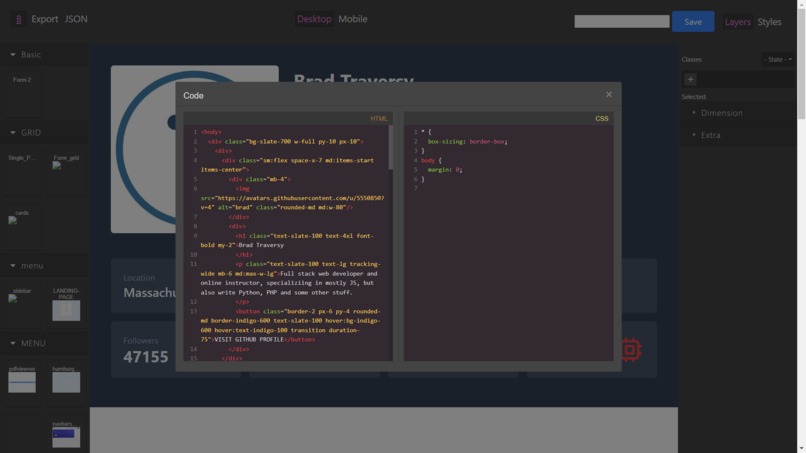
Task: Click the Followers count 47155
Action: [x=145, y=357]
